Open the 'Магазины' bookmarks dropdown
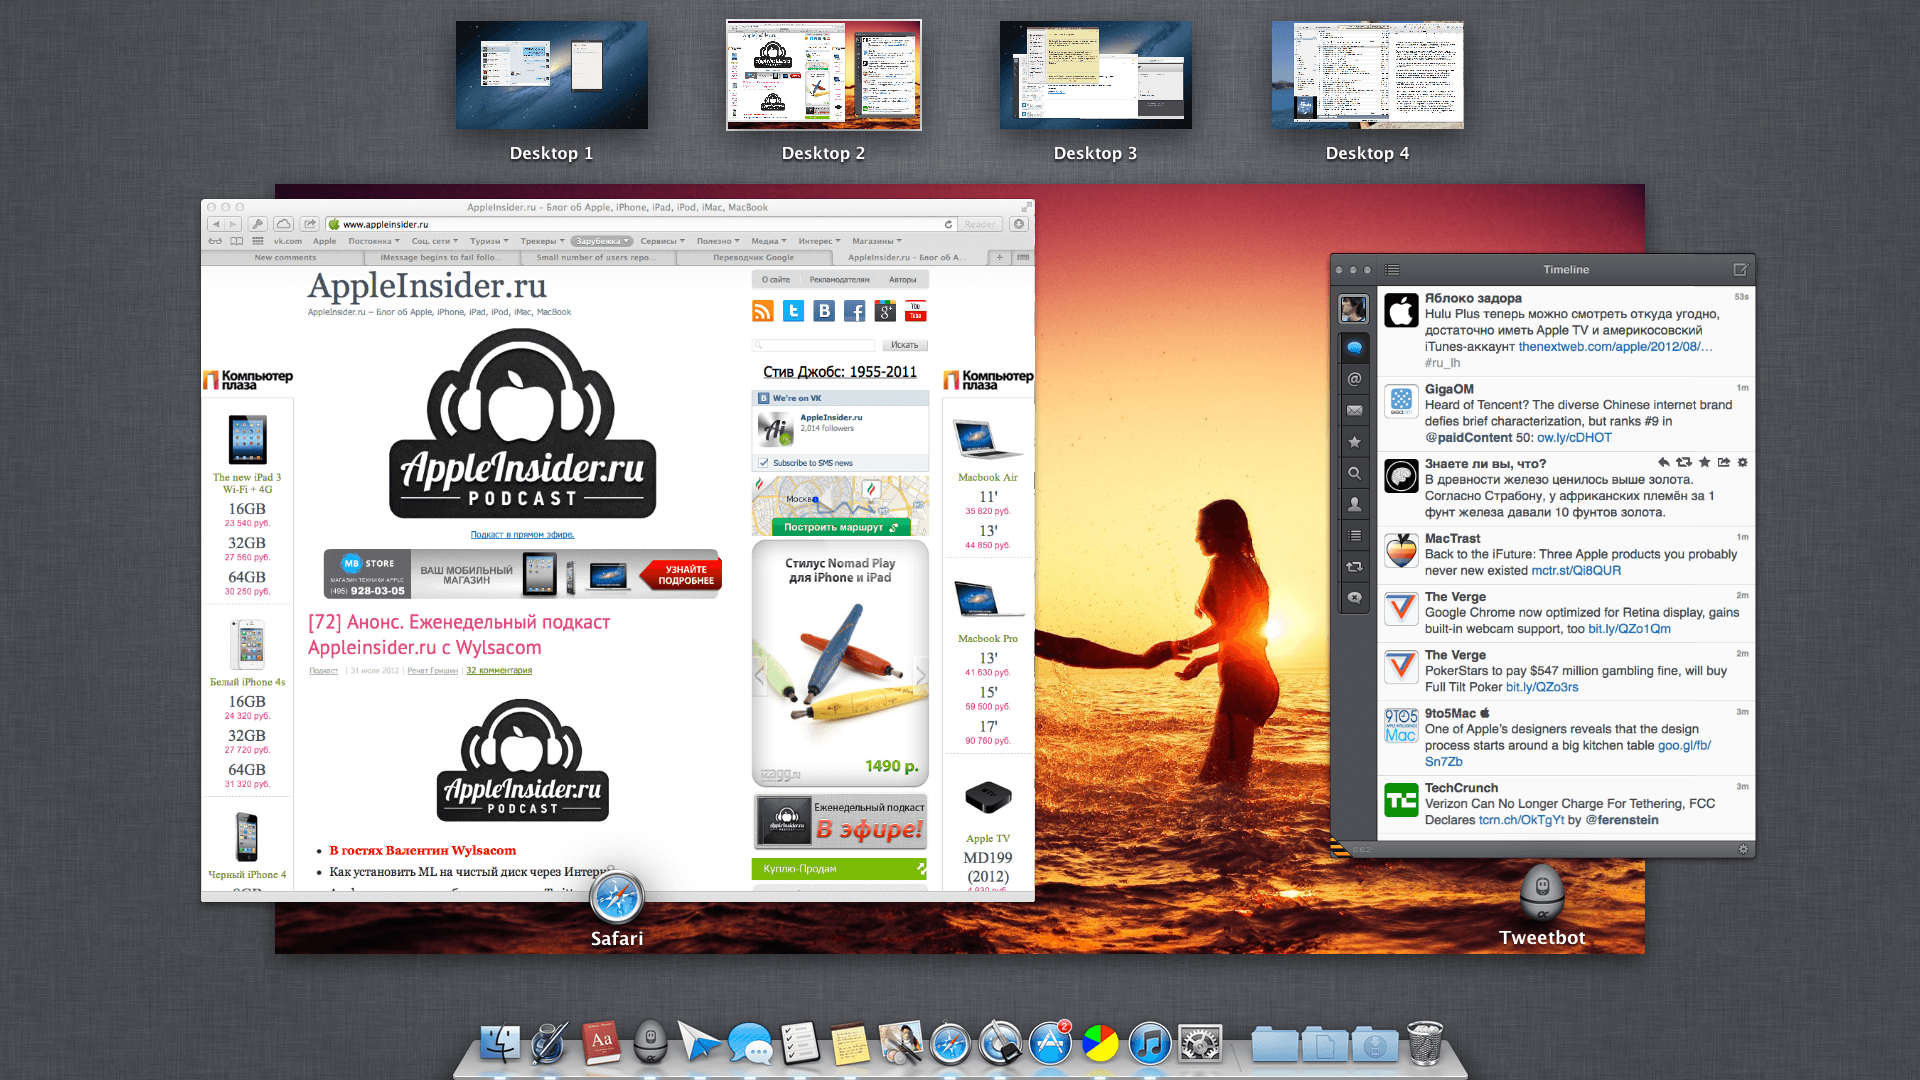 point(877,241)
